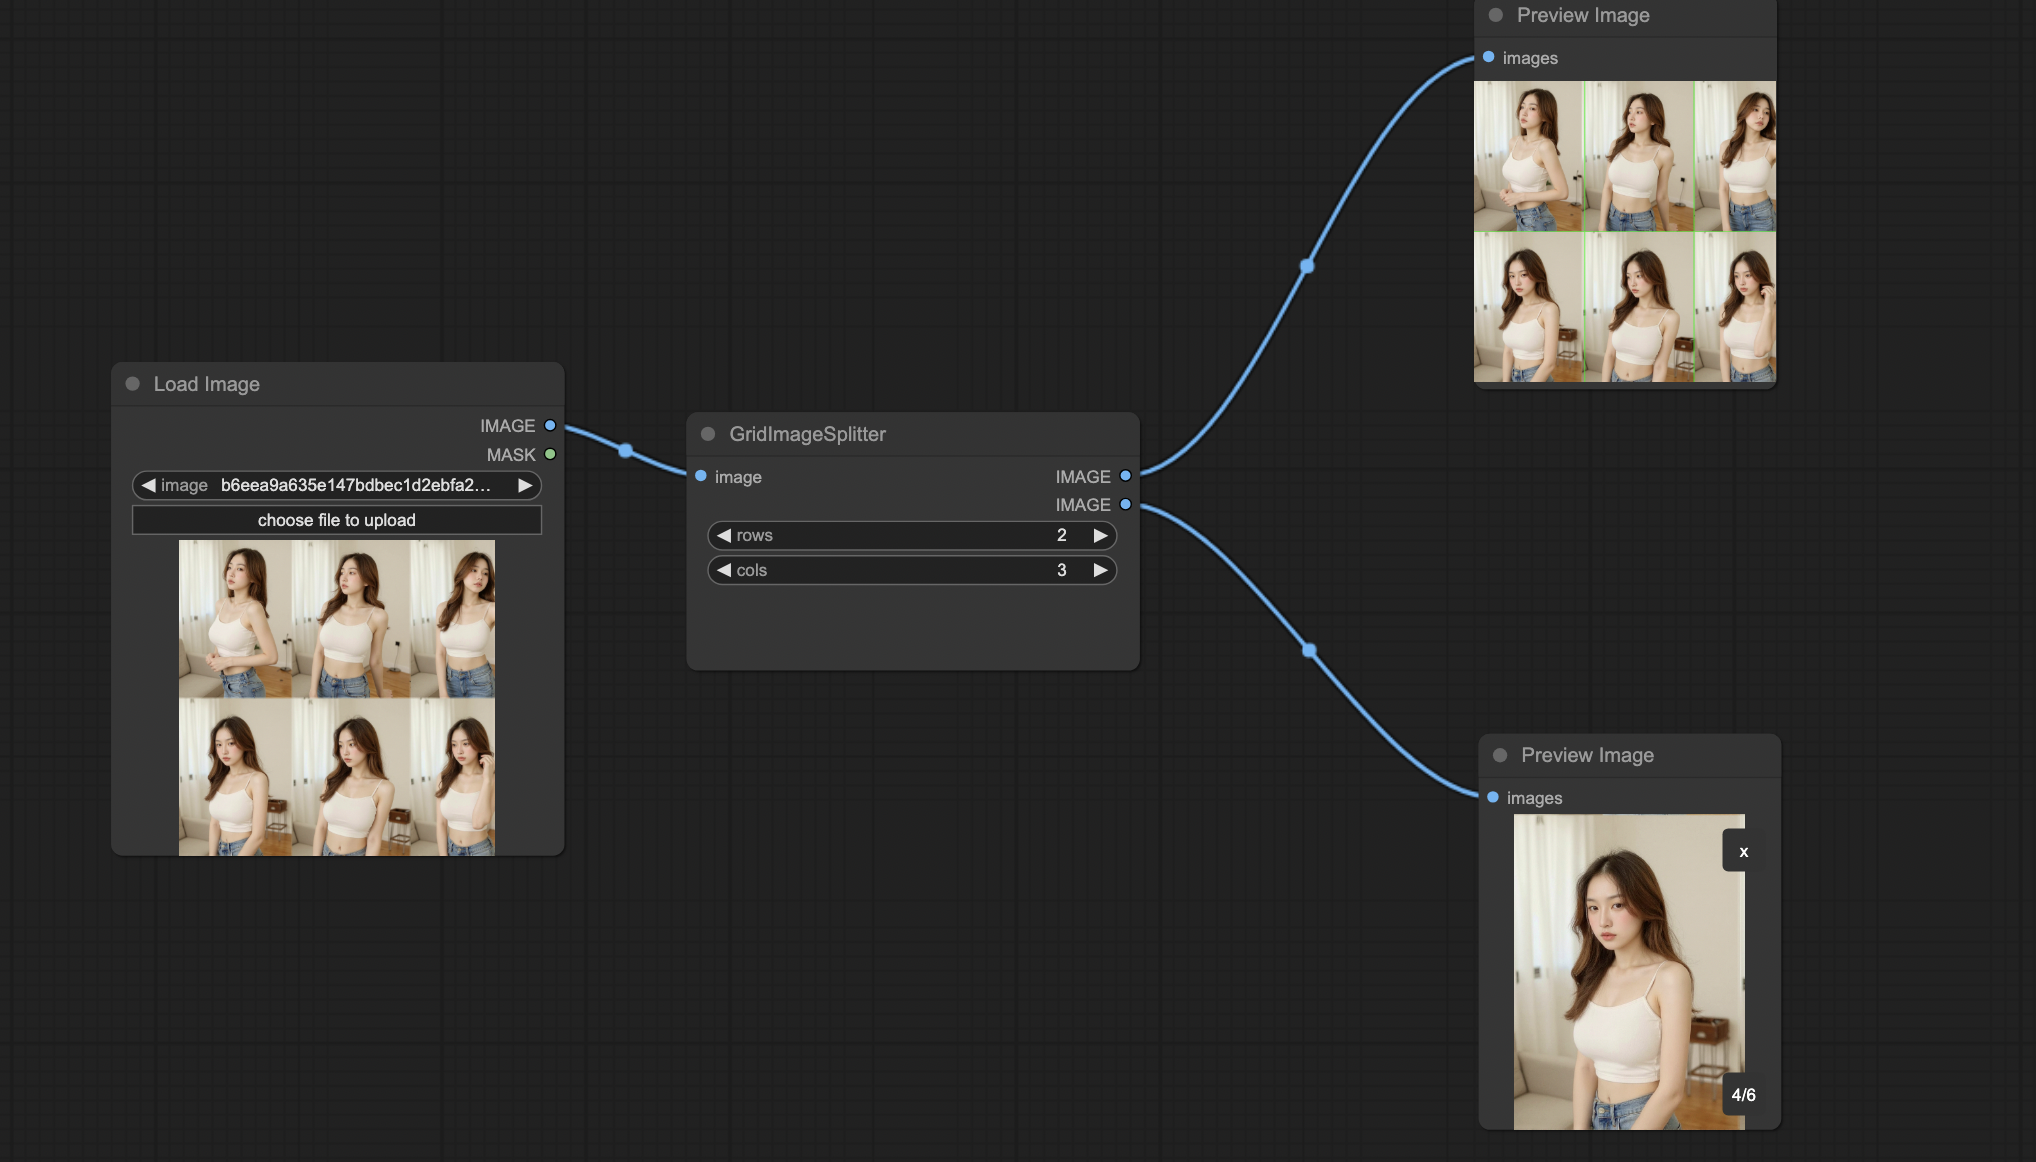The image size is (2036, 1162).
Task: Collapse the bottom Preview Image node dot
Action: 1500,755
